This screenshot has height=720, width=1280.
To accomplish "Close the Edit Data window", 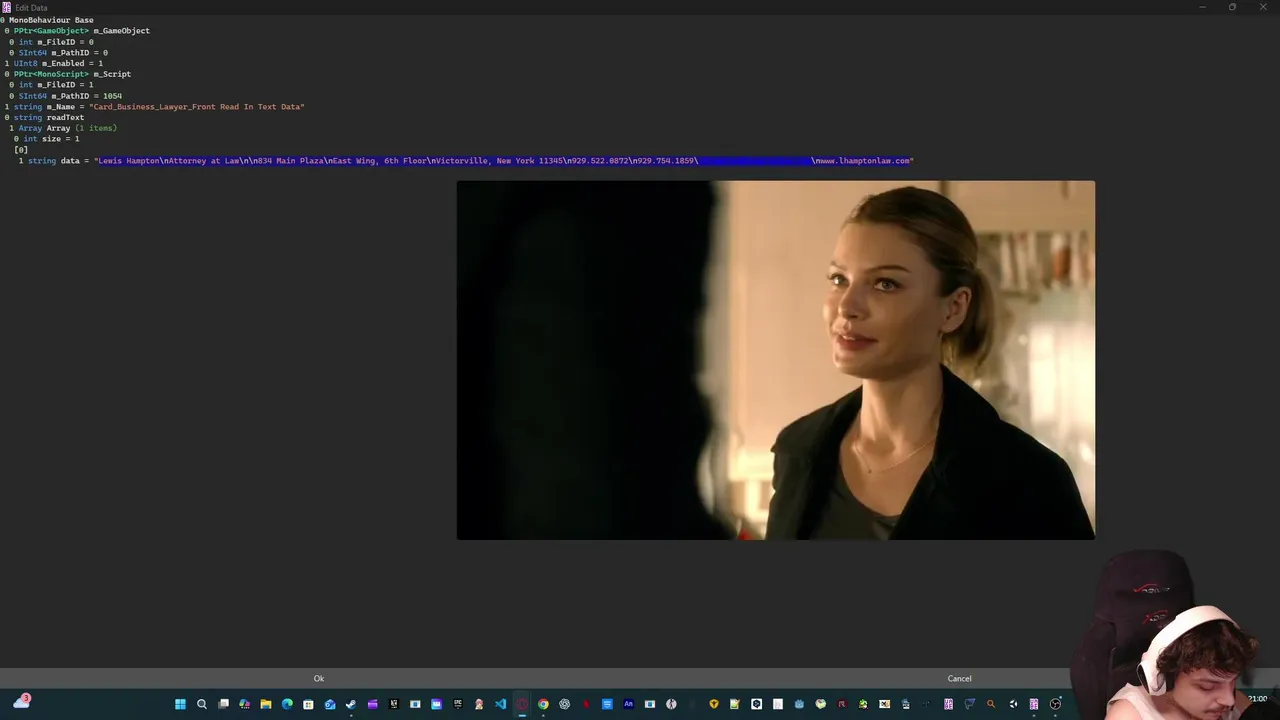I will click(1263, 7).
